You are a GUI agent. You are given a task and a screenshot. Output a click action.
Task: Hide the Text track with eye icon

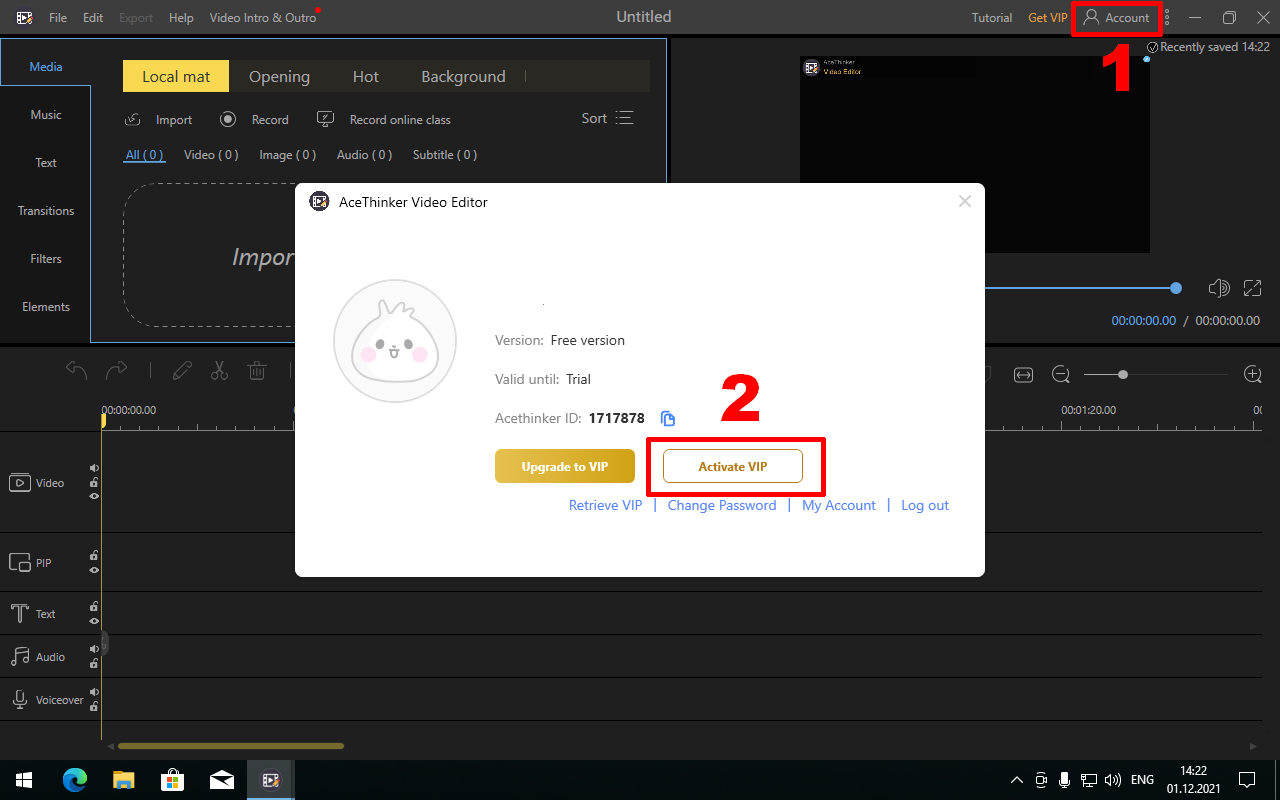point(94,621)
